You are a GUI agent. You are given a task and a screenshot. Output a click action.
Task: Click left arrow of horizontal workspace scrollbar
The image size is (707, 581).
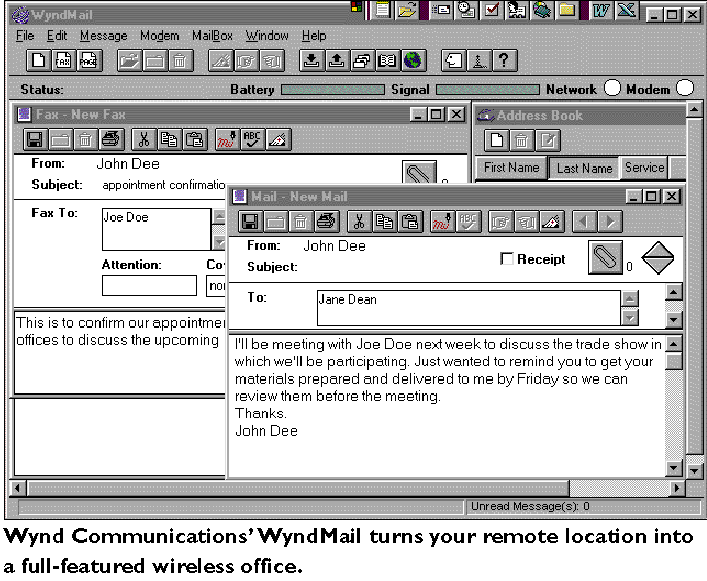(18, 488)
